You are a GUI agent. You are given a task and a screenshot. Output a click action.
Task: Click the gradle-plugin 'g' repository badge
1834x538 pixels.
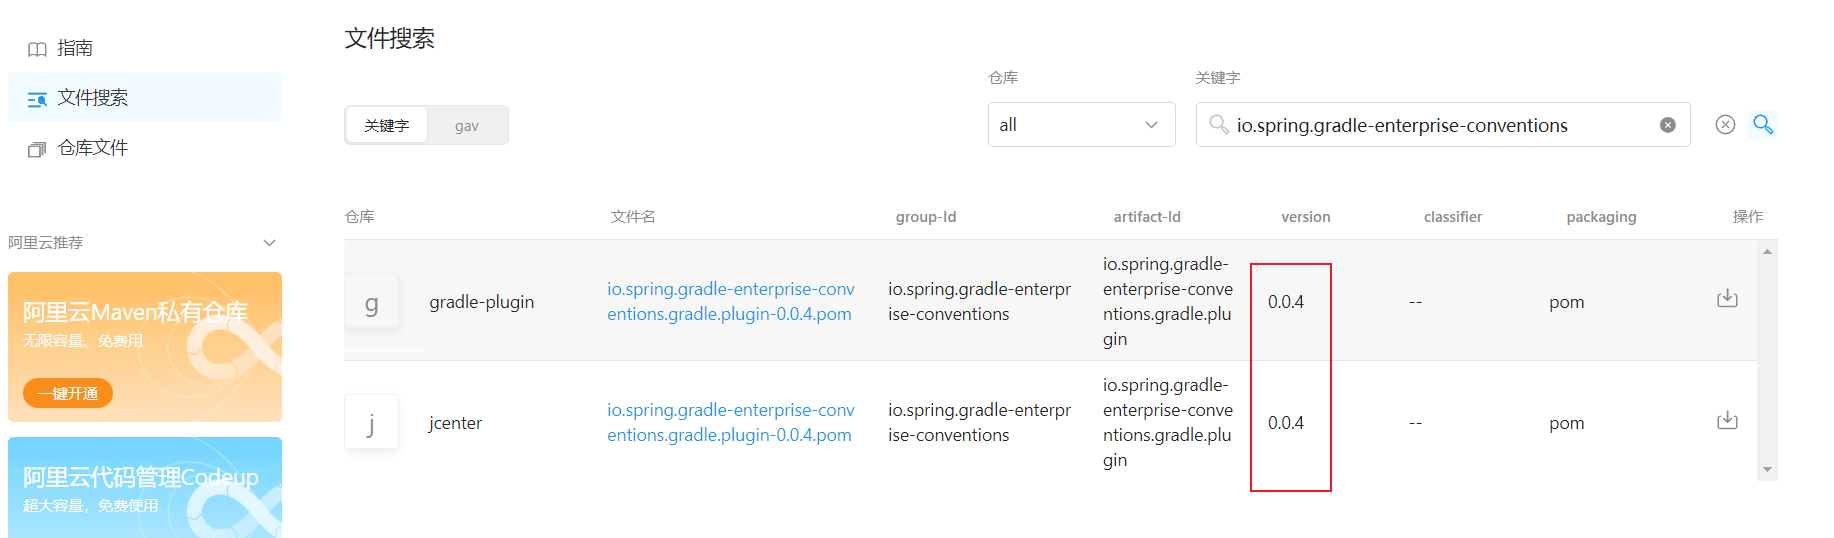click(371, 302)
